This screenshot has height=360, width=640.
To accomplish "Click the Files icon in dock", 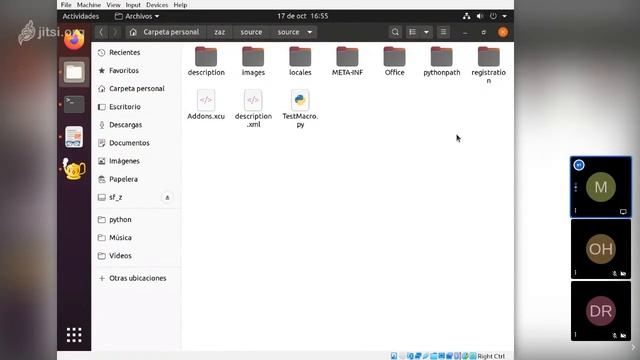I will click(x=74, y=72).
